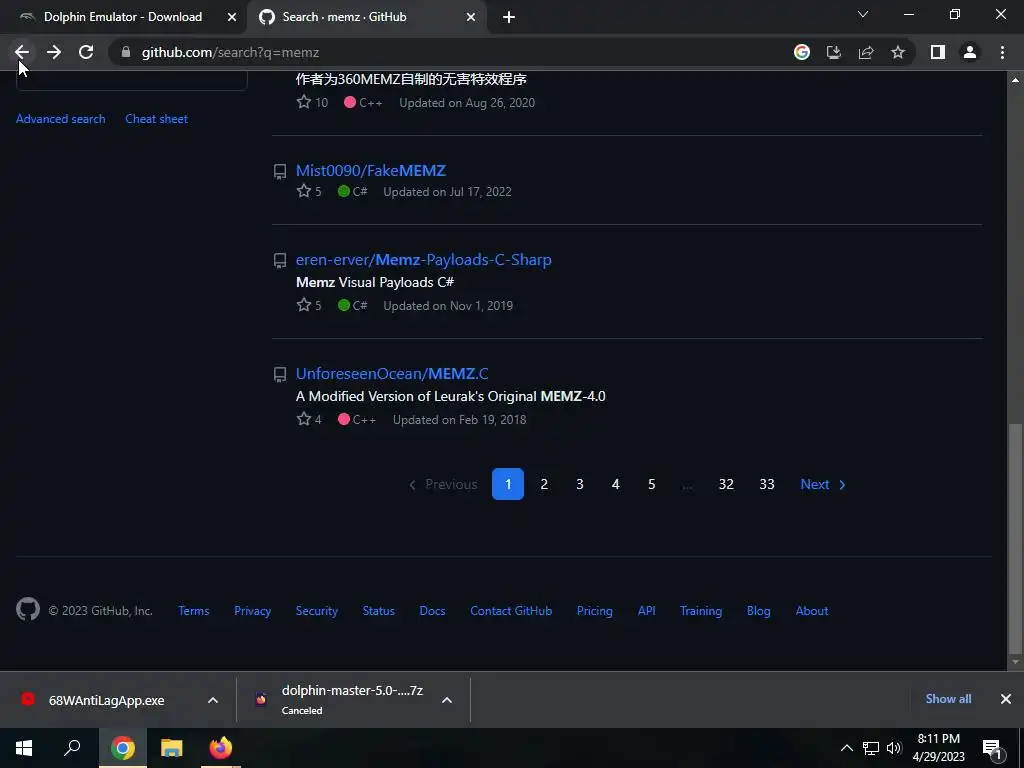Open Mist0090/FakeMEMZ repository
The image size is (1024, 768).
pyautogui.click(x=371, y=170)
